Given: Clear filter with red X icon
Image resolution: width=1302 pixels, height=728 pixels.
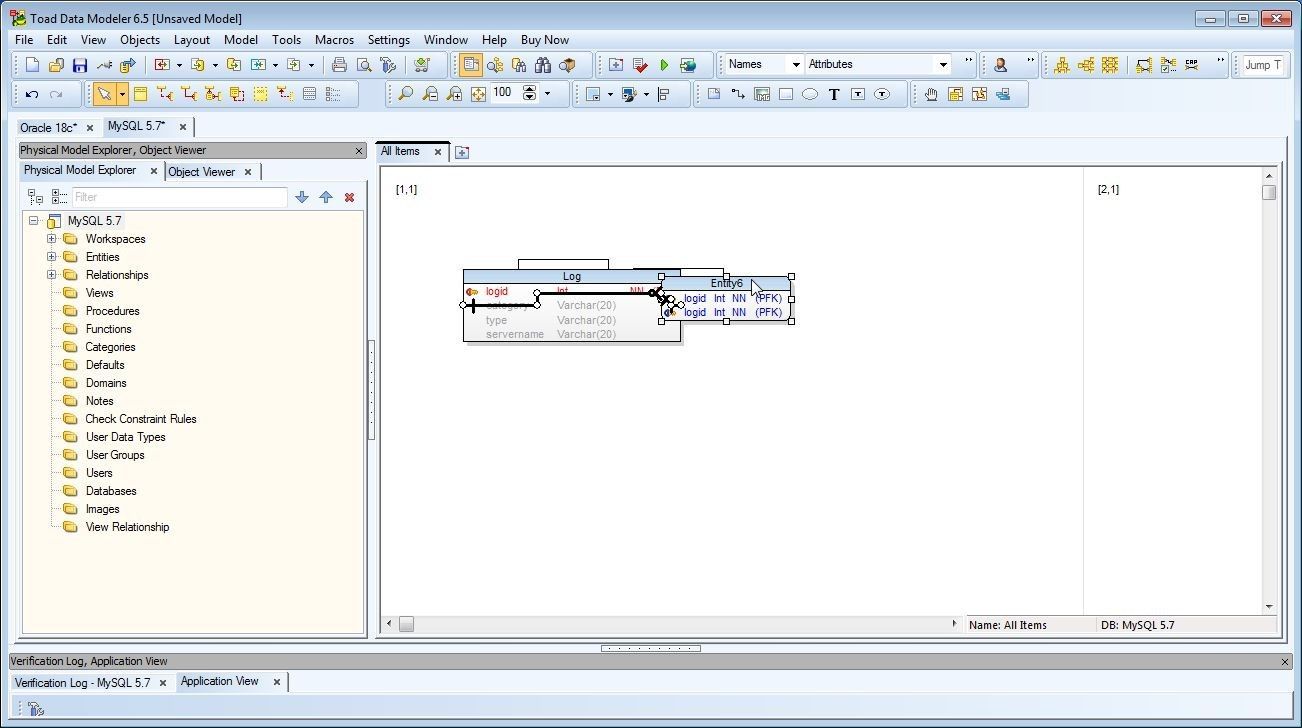Looking at the screenshot, I should 349,197.
